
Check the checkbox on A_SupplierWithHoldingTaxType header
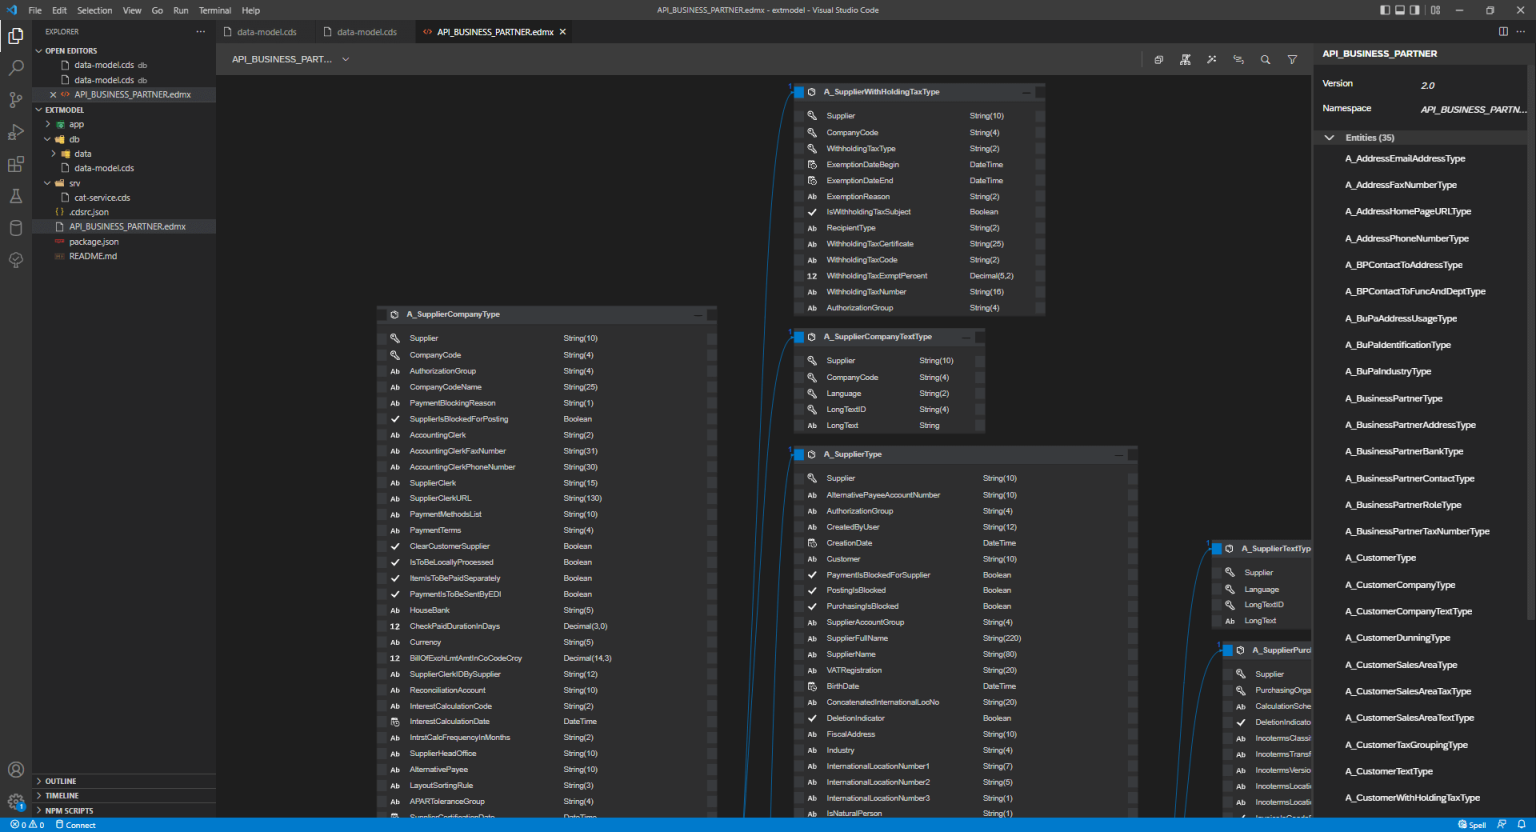(799, 92)
